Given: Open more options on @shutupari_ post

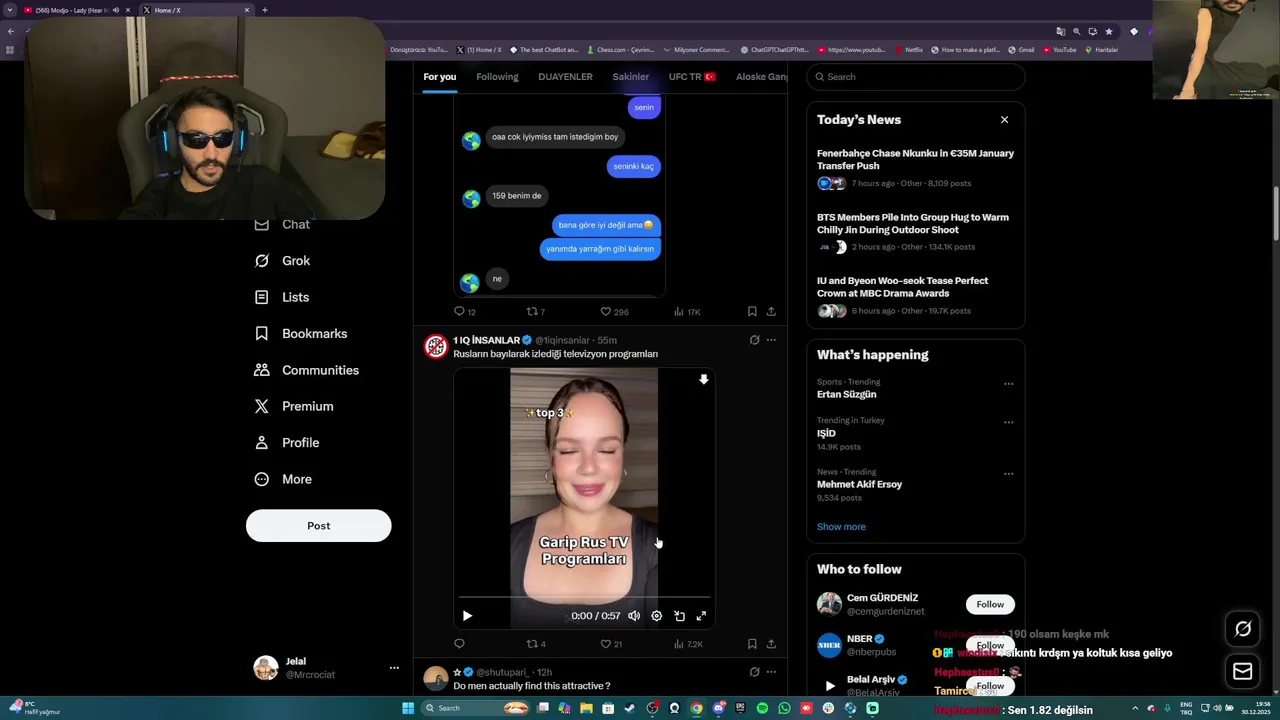Looking at the screenshot, I should pos(771,672).
